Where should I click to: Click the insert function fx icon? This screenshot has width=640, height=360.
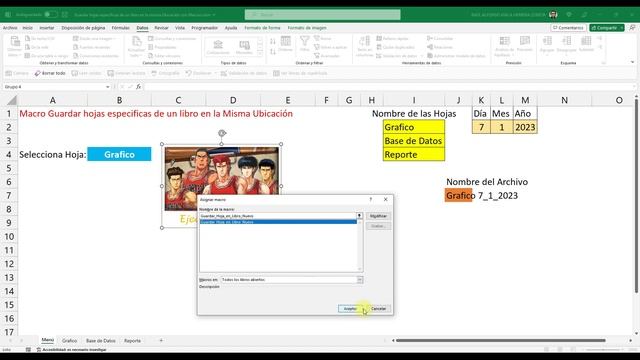click(x=139, y=87)
